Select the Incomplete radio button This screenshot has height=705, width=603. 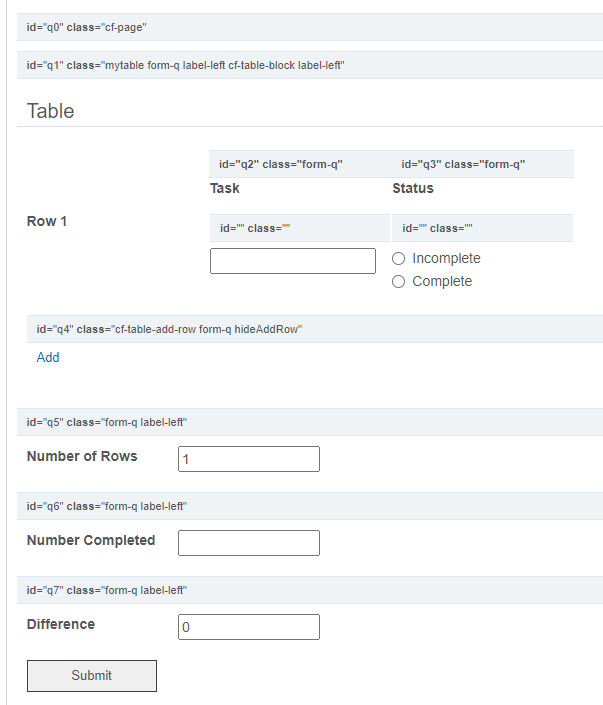click(x=398, y=259)
